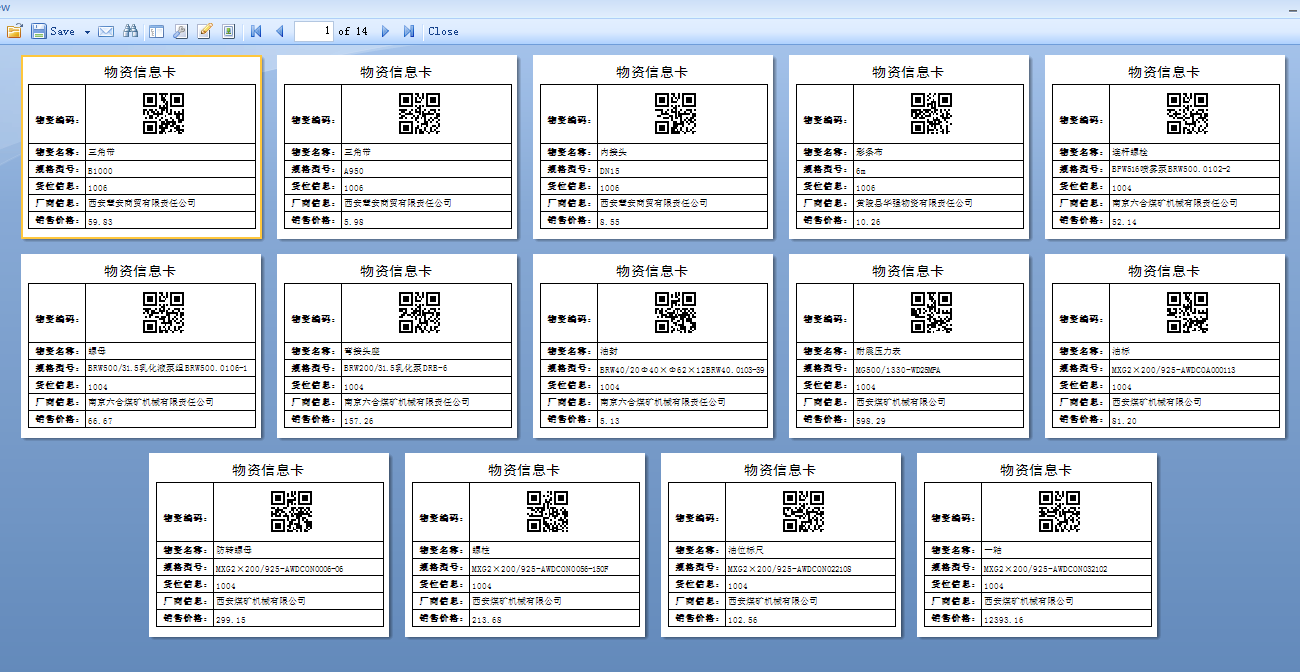Select the card priced 5.13

click(x=653, y=346)
